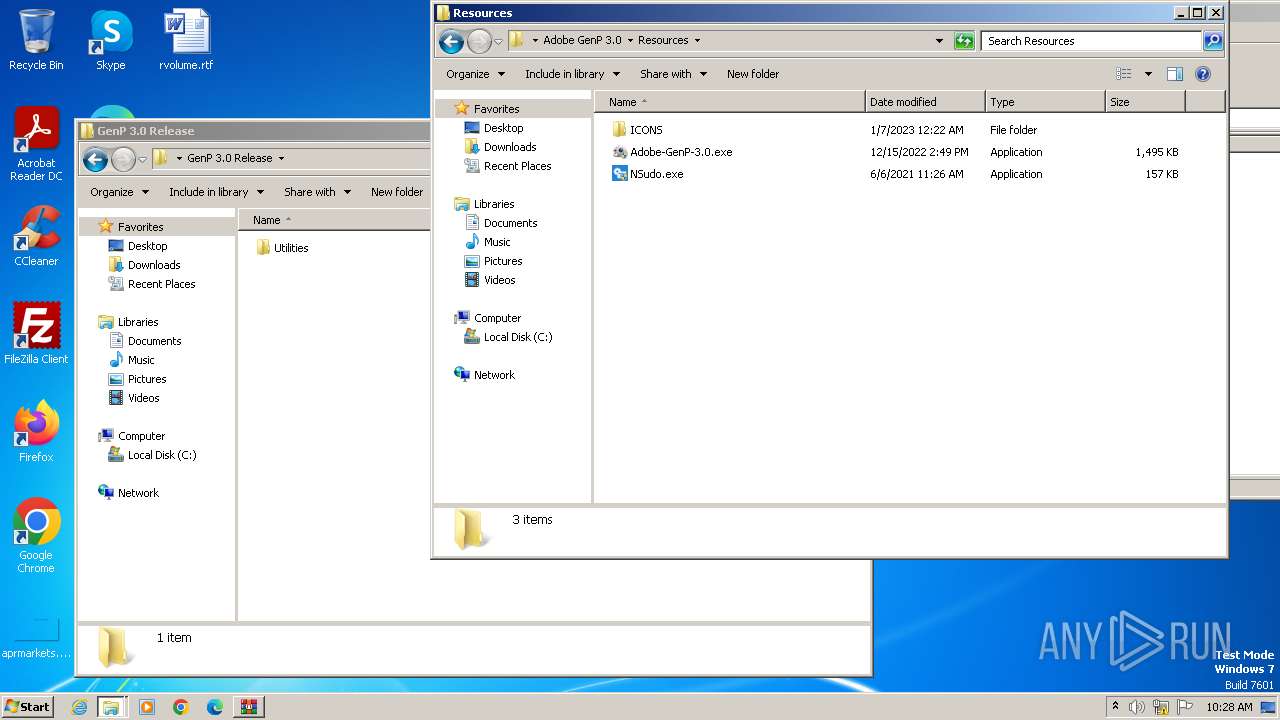Open Internet Explorer from the taskbar
This screenshot has width=1280, height=720.
(79, 707)
